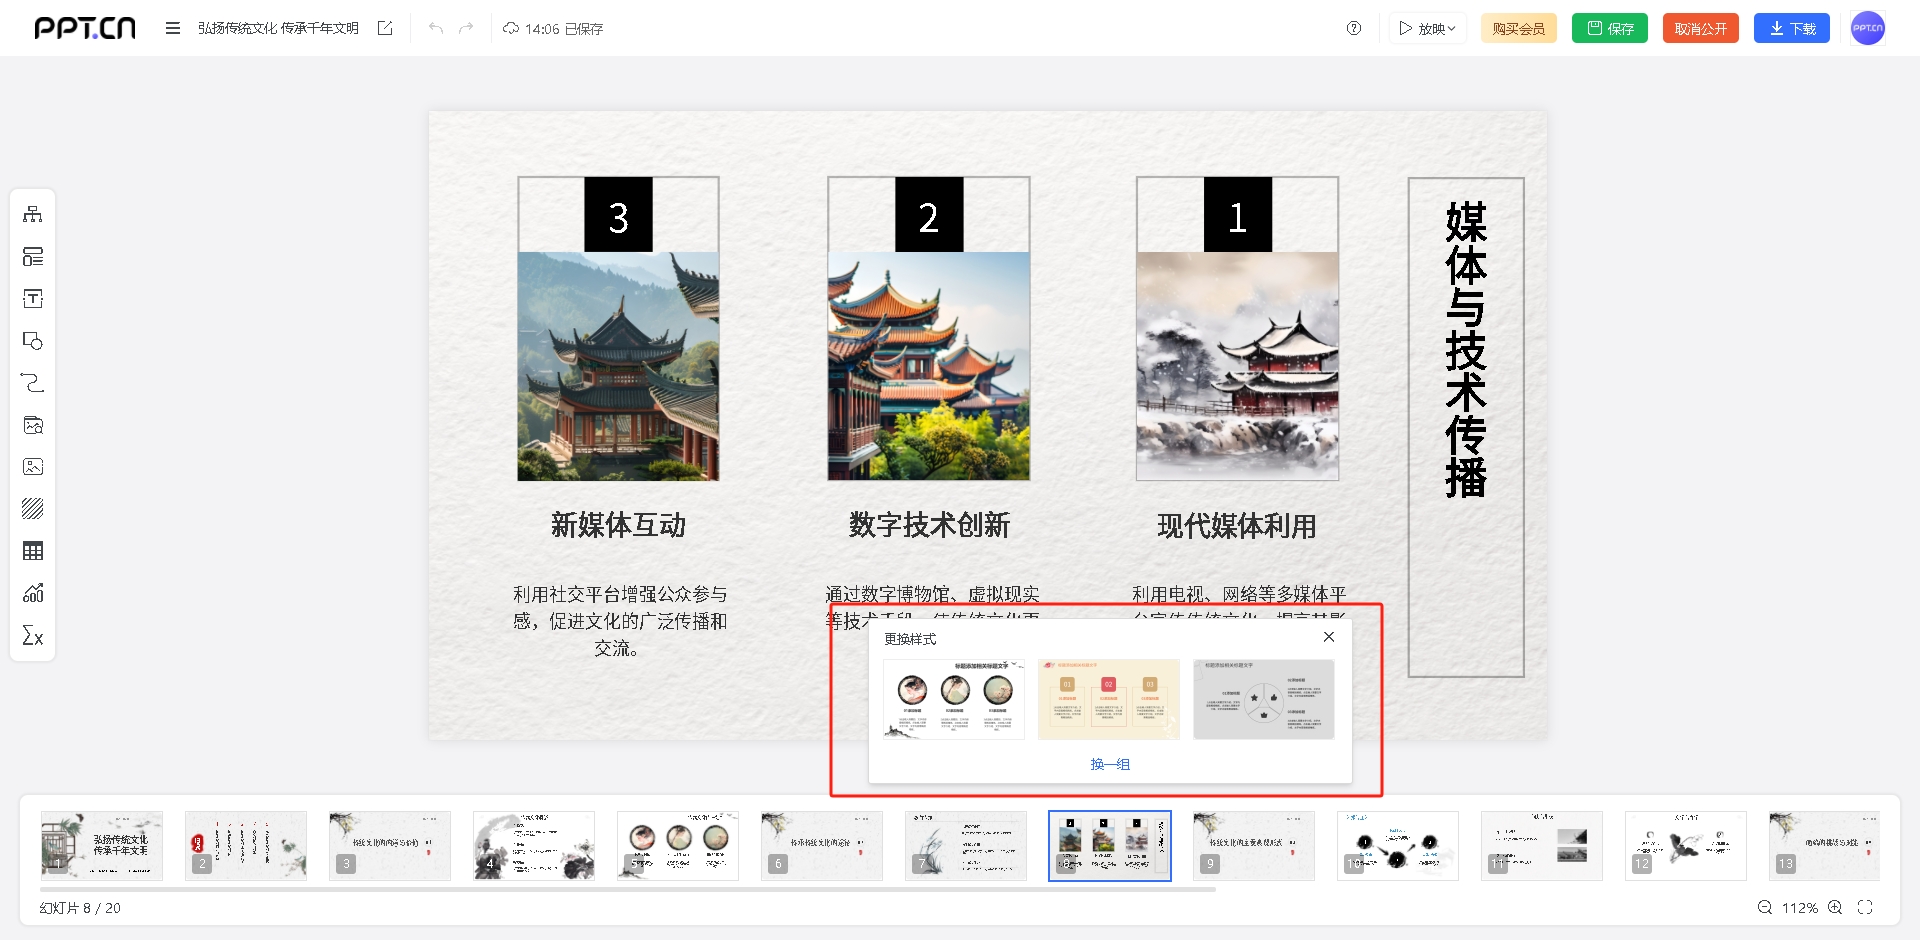
Task: Download the presentation with 下载
Action: pyautogui.click(x=1791, y=28)
